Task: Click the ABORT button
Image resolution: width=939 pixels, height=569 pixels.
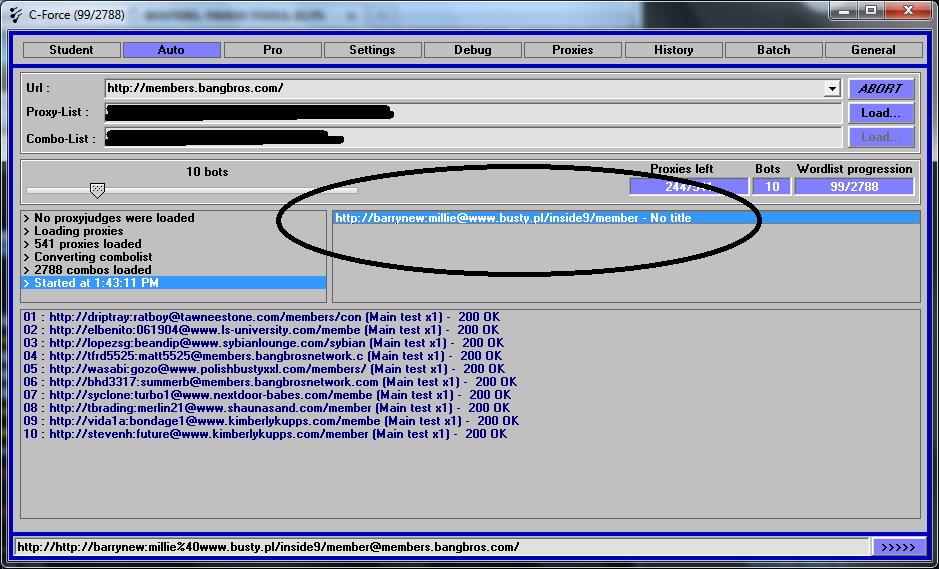Action: pyautogui.click(x=881, y=89)
